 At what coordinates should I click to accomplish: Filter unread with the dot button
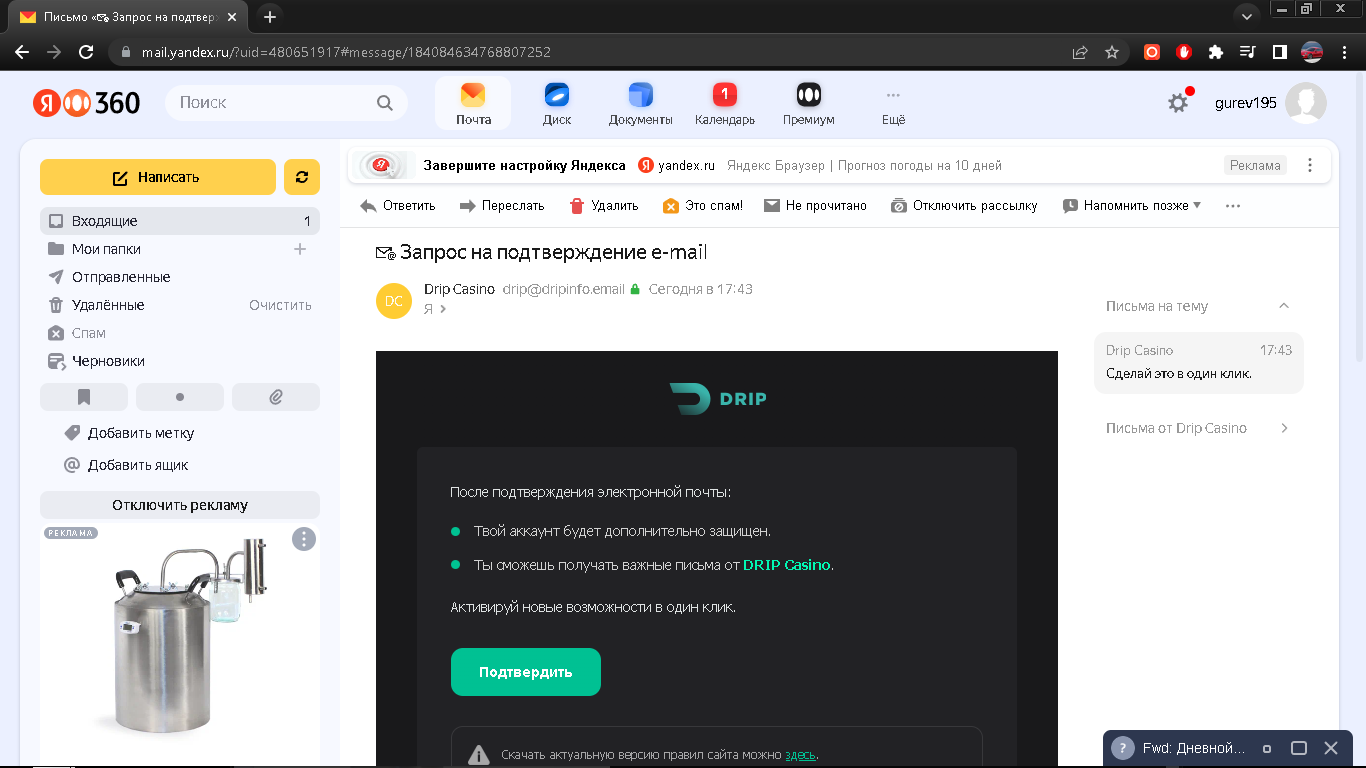180,397
